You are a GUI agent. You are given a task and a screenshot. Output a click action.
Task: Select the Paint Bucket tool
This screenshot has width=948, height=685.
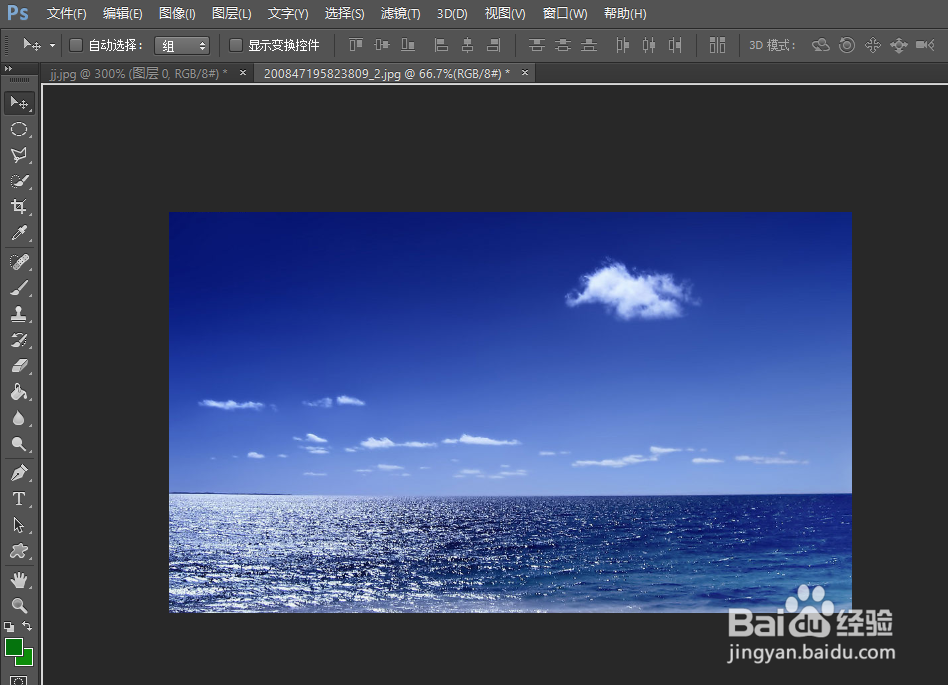pyautogui.click(x=19, y=392)
